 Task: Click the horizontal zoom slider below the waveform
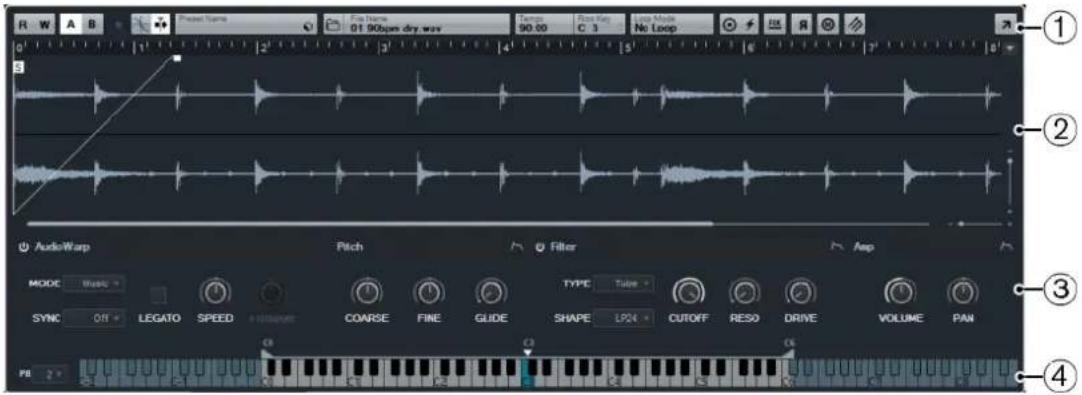coord(978,223)
